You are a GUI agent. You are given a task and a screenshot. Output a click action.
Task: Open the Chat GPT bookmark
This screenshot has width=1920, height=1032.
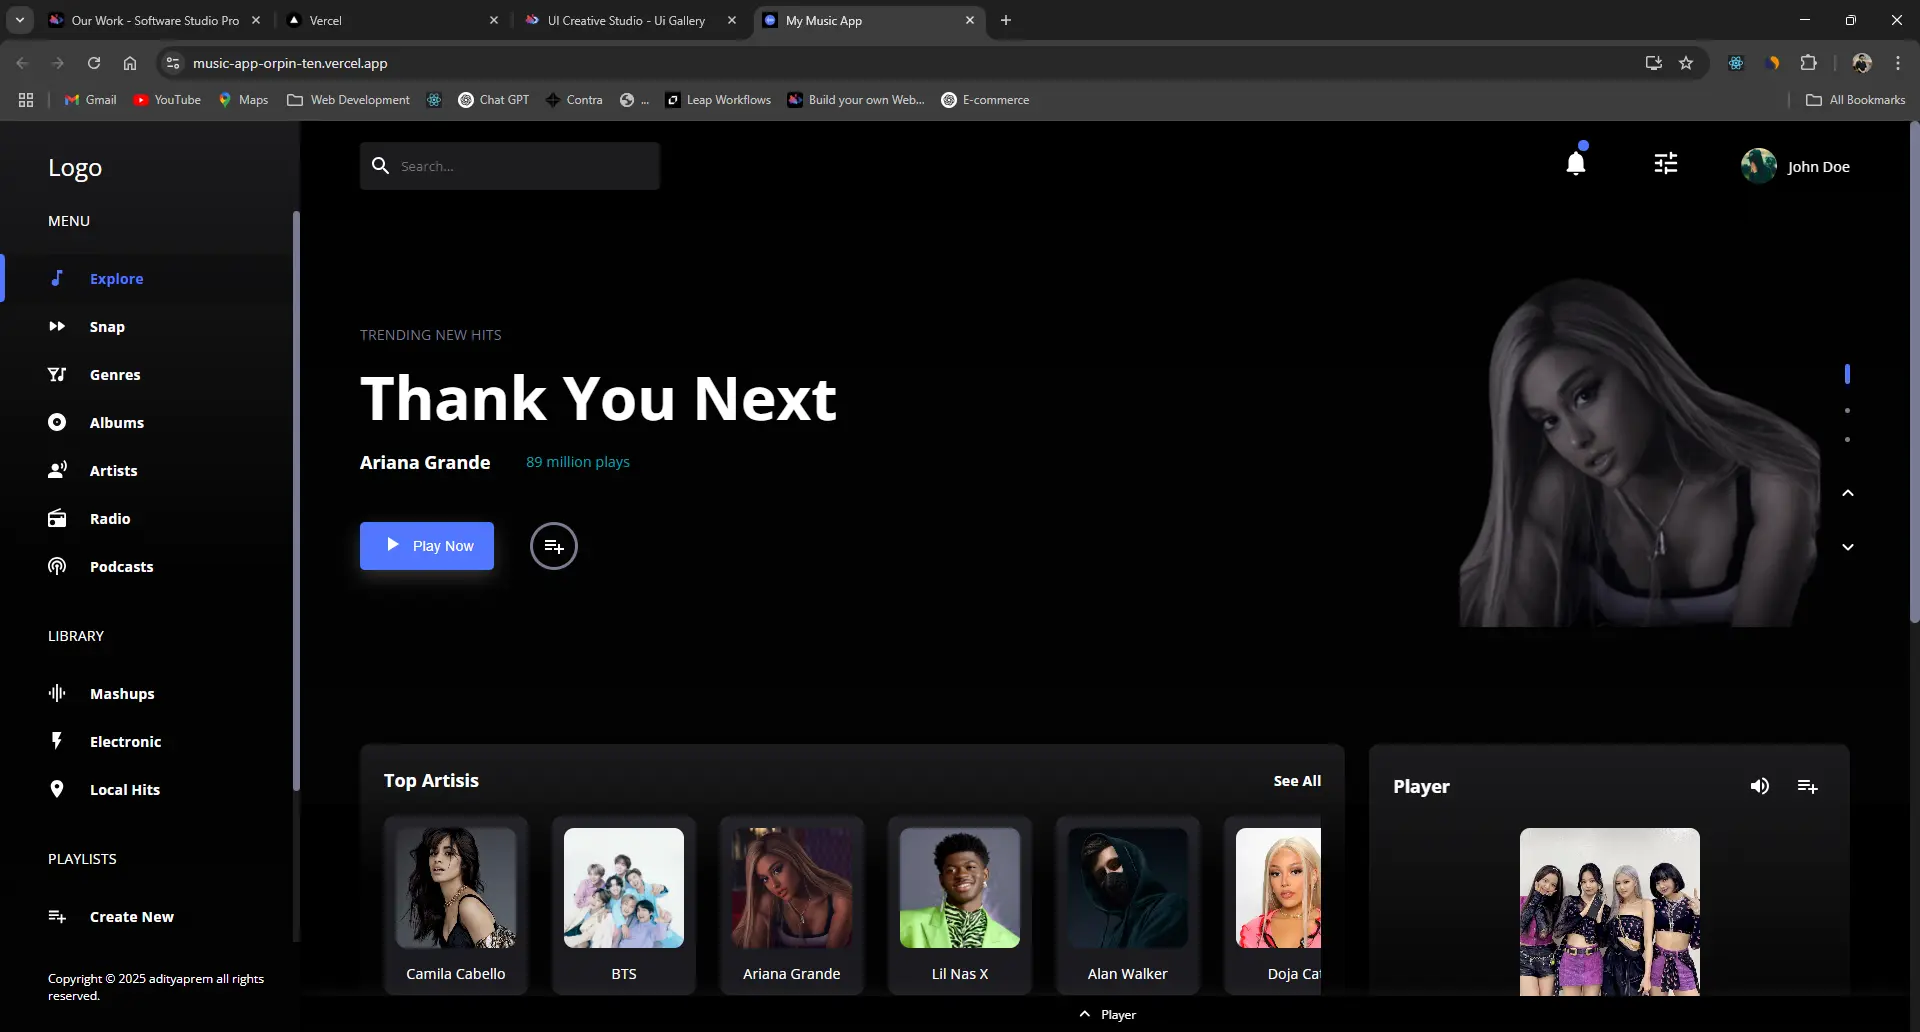tap(494, 100)
